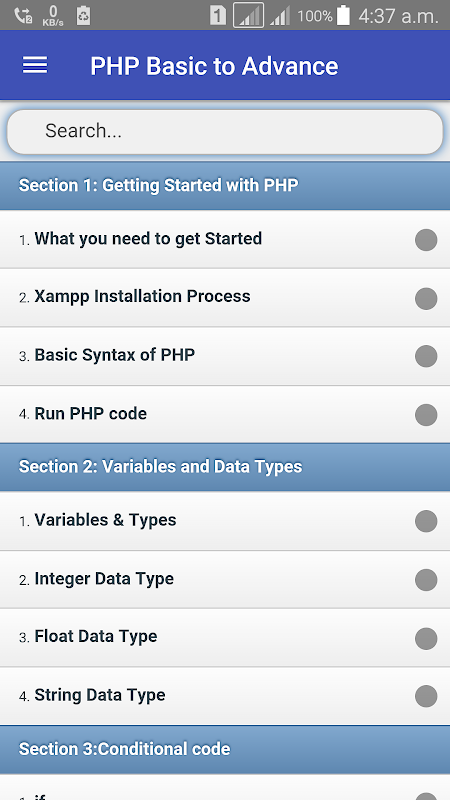Collapse Section 1: Getting Started with PHP header
450x800 pixels.
[x=225, y=186]
